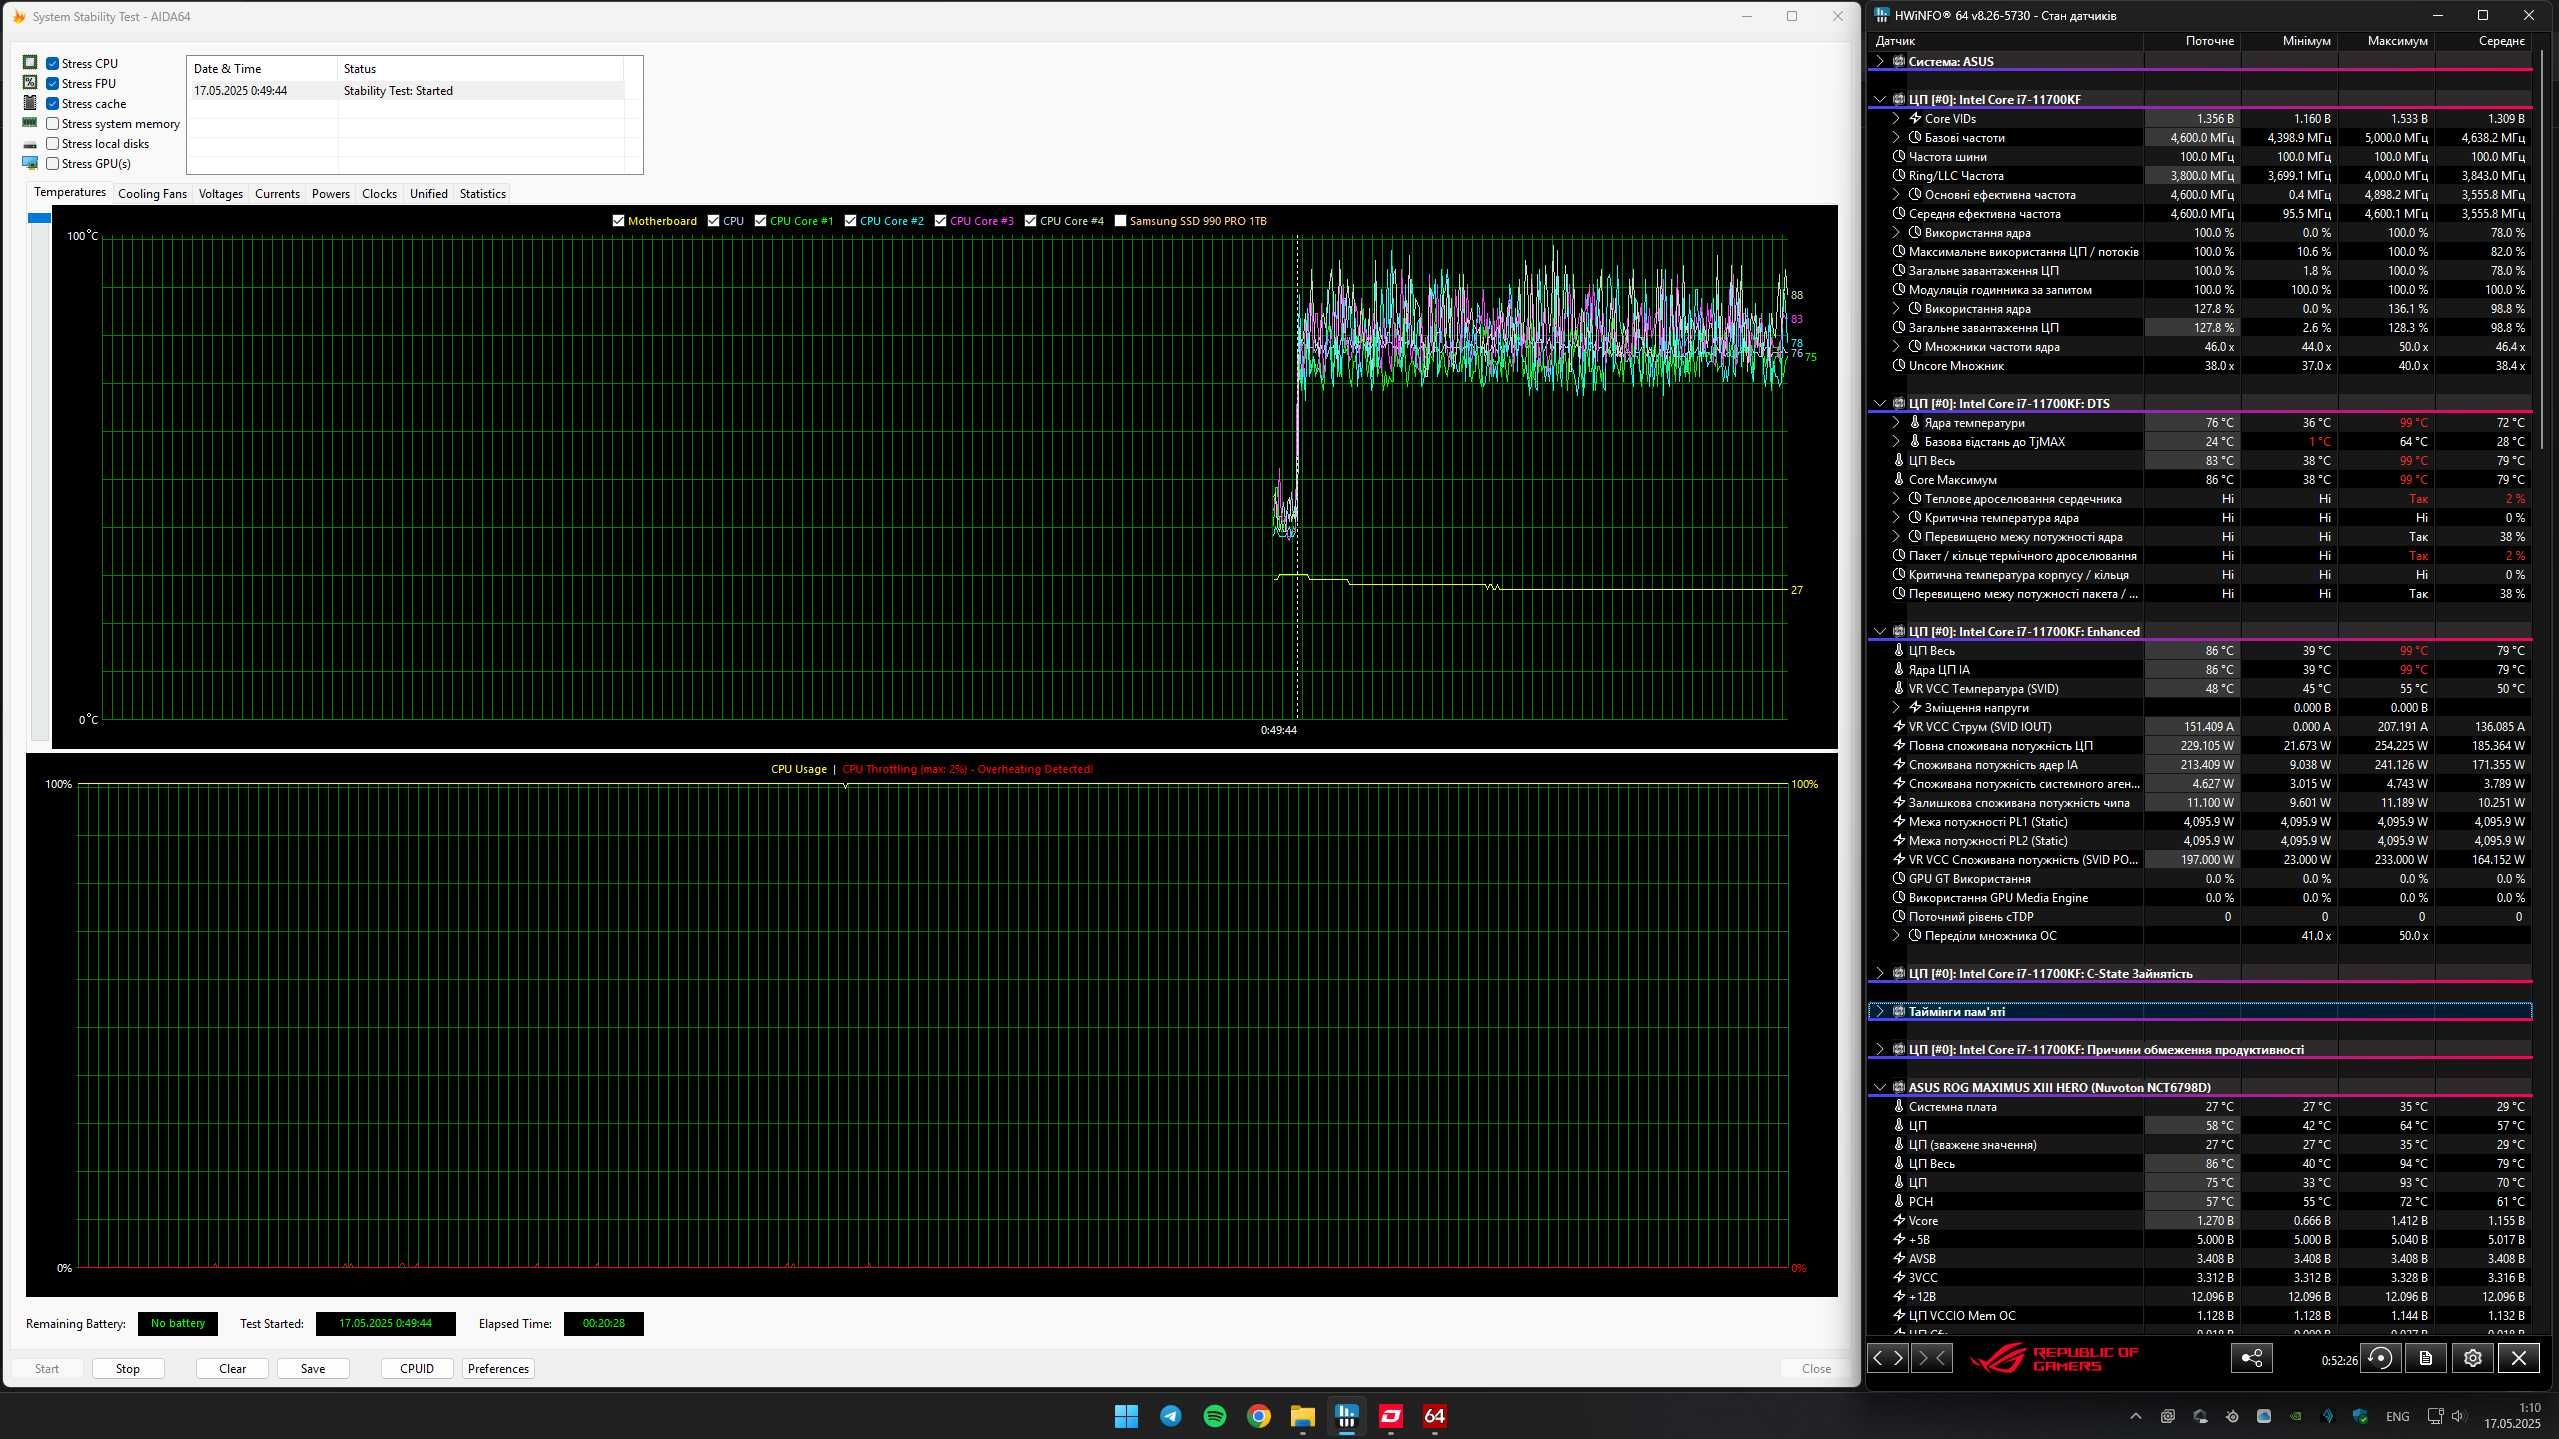
Task: Click the Stop button in AIDA64
Action: click(x=128, y=1368)
